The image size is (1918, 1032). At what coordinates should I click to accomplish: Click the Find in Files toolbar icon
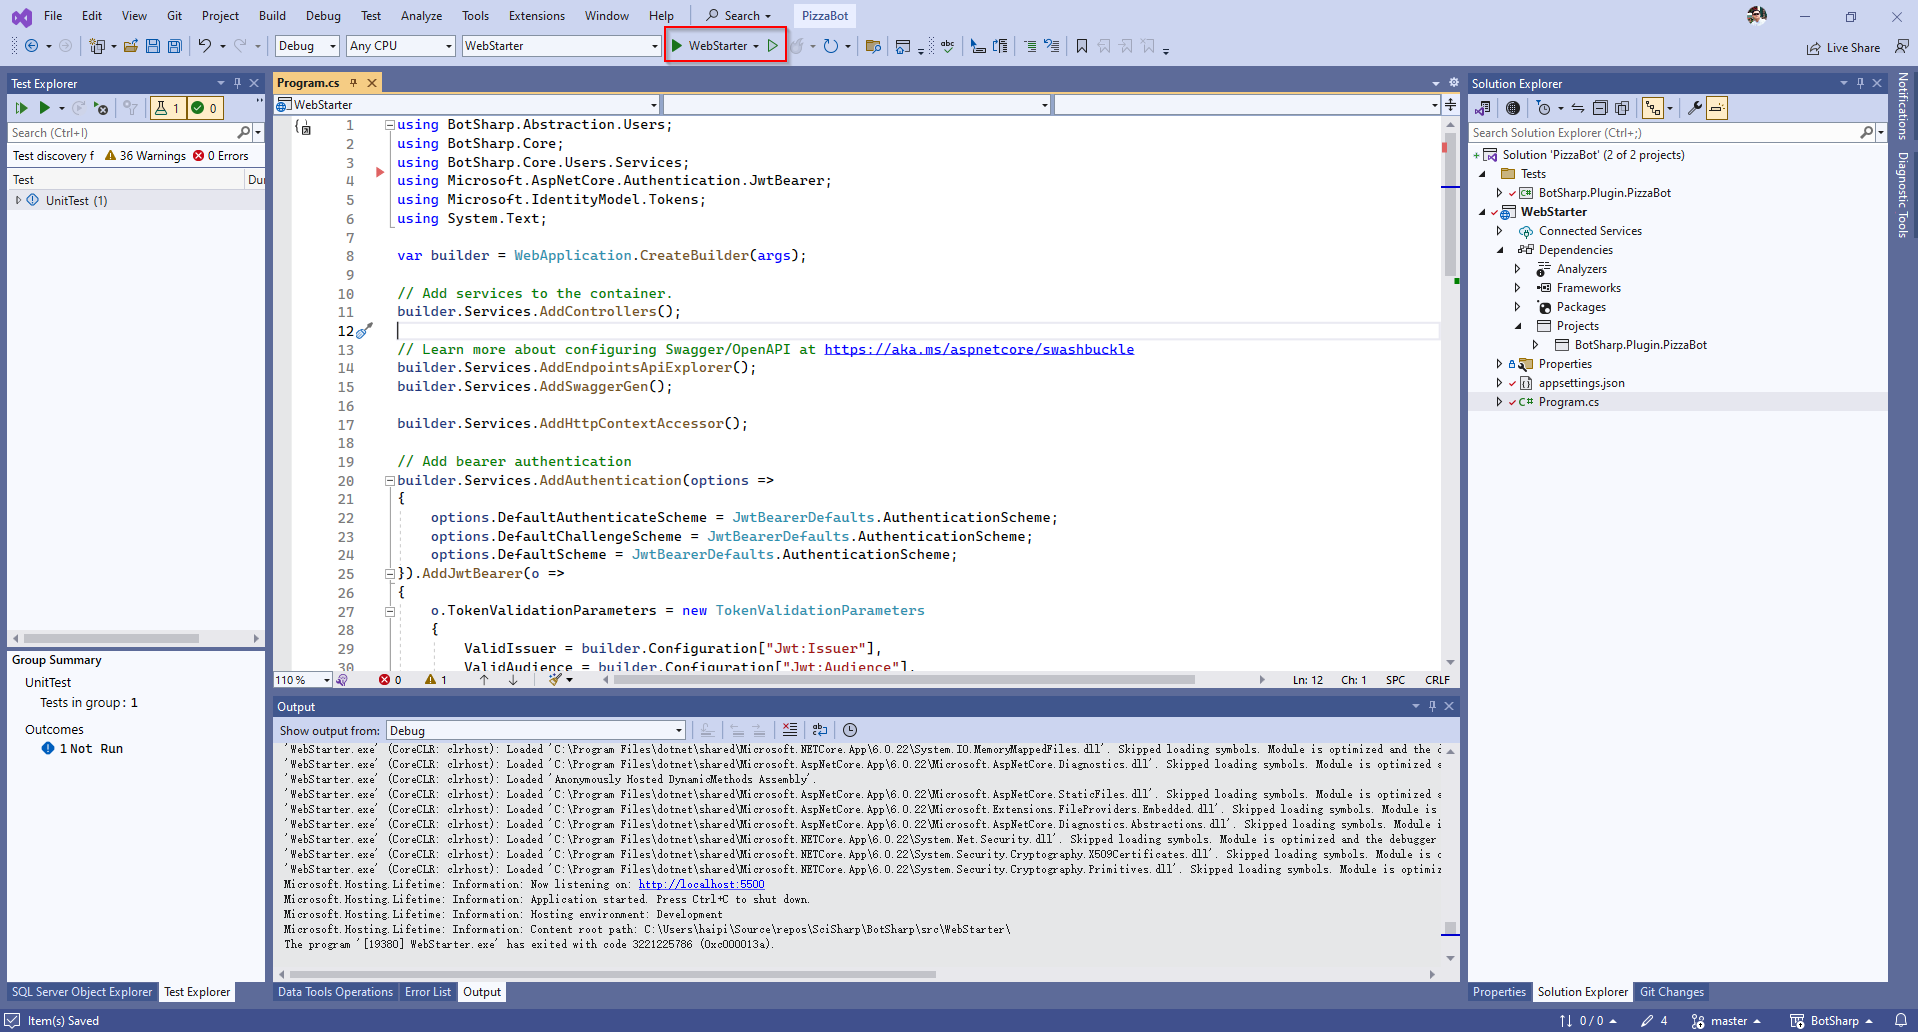coord(873,46)
